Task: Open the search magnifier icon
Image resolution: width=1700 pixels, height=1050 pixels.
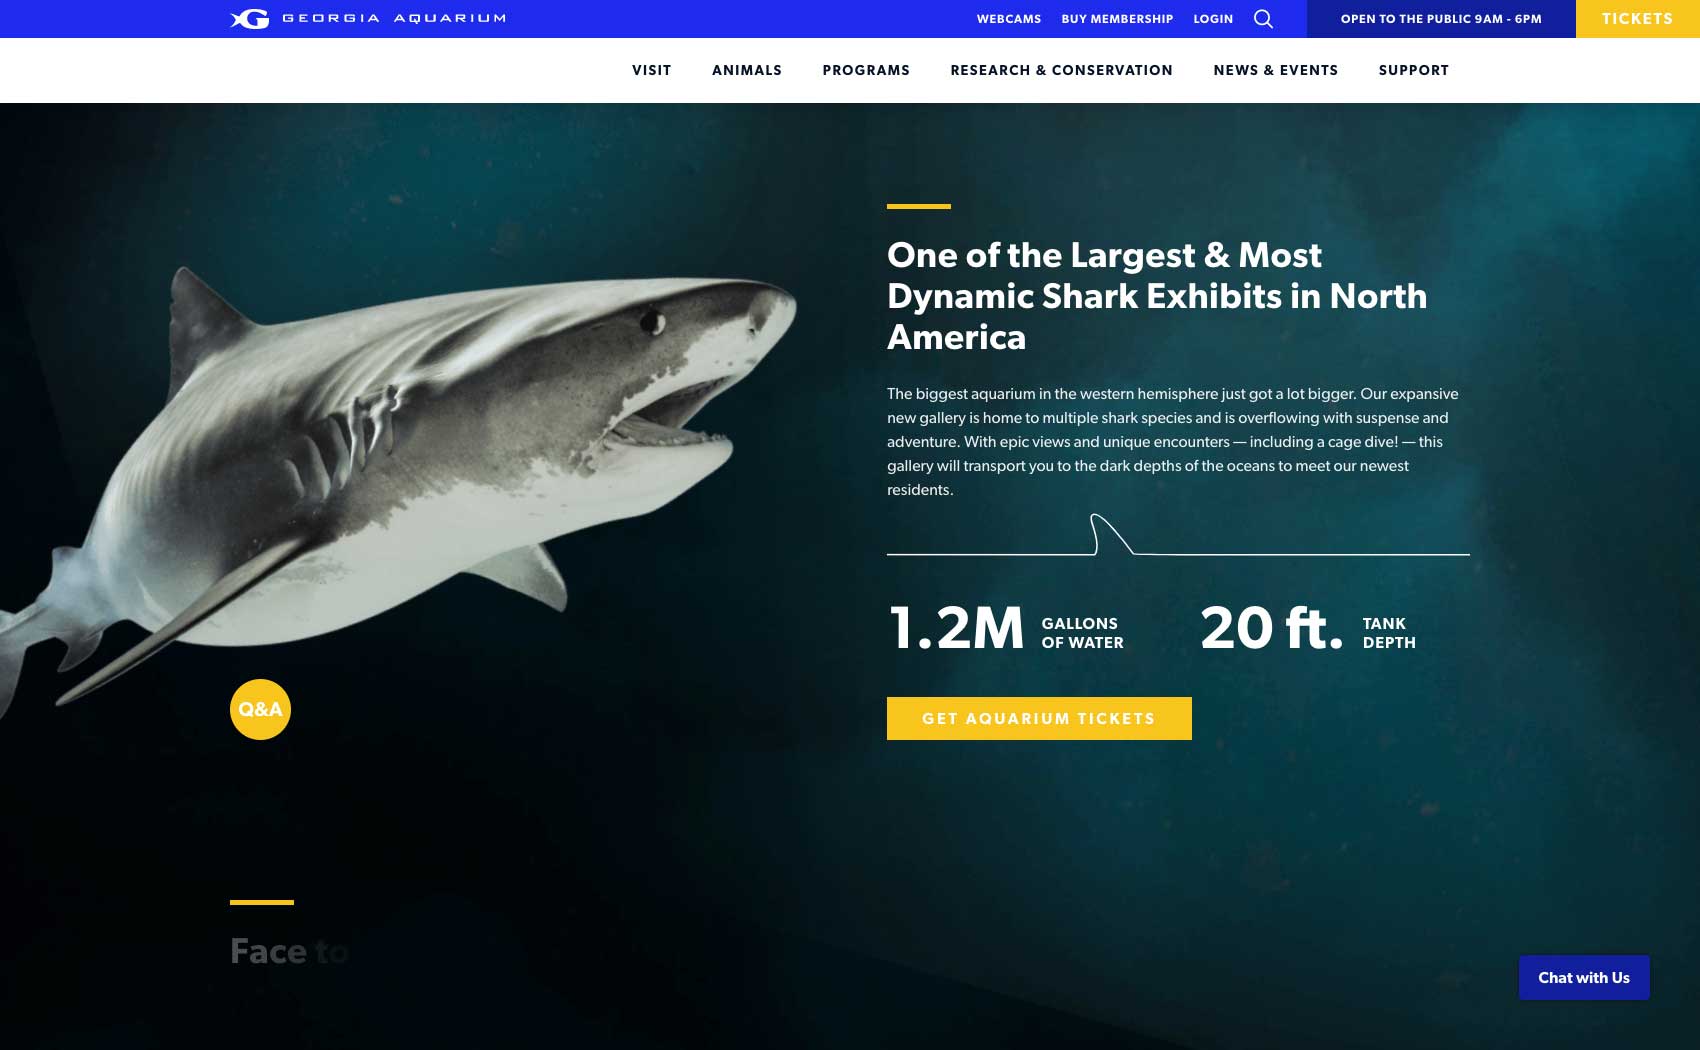Action: 1263,19
